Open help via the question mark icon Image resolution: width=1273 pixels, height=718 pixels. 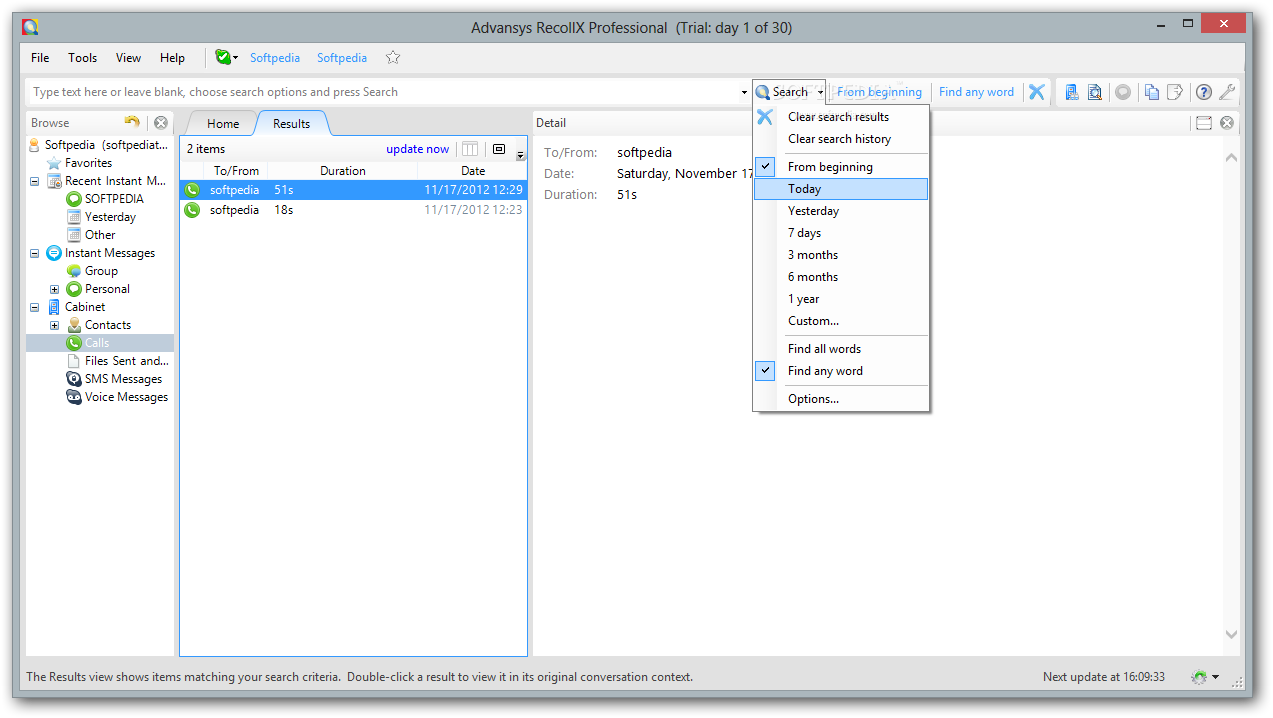(x=1204, y=92)
